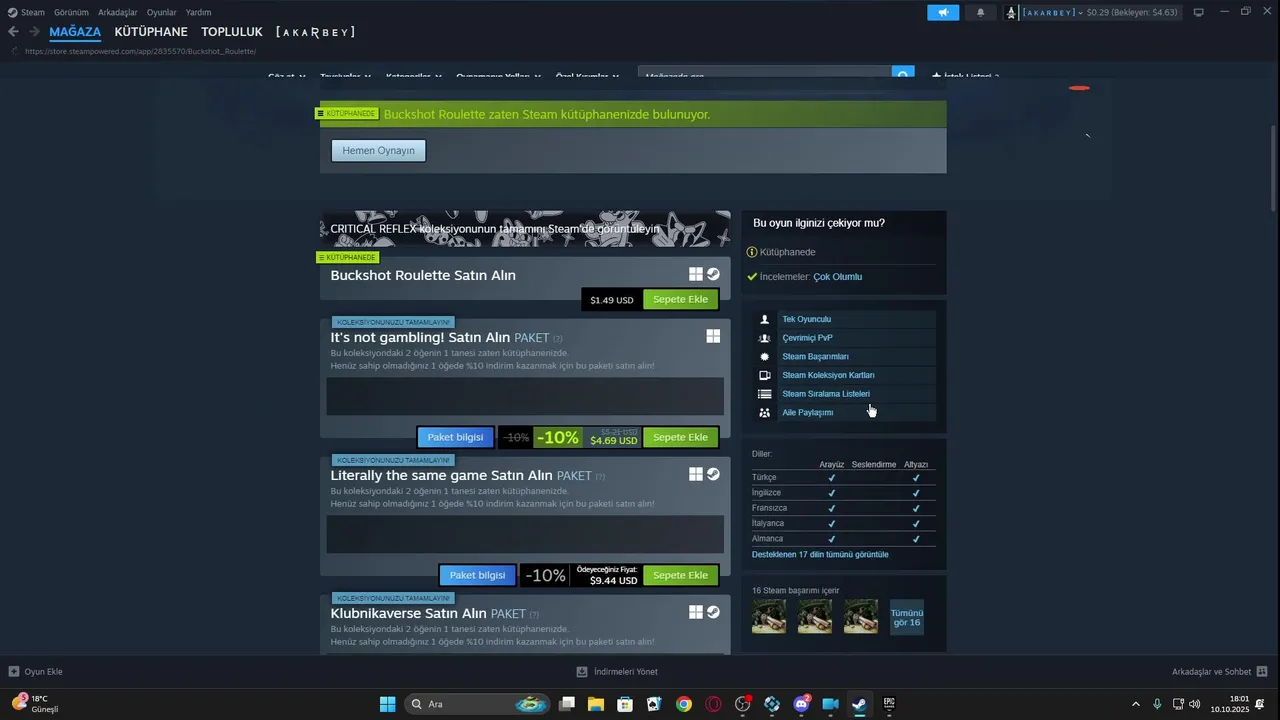Click the Arkadaşlar ve Sohbet chat icon

click(1262, 671)
